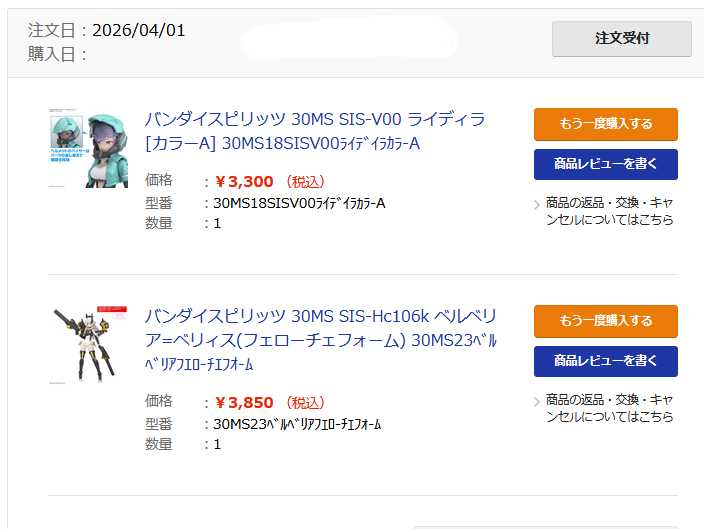This screenshot has height=529, width=704.
Task: Click the ライディラ model number value
Action: click(299, 203)
